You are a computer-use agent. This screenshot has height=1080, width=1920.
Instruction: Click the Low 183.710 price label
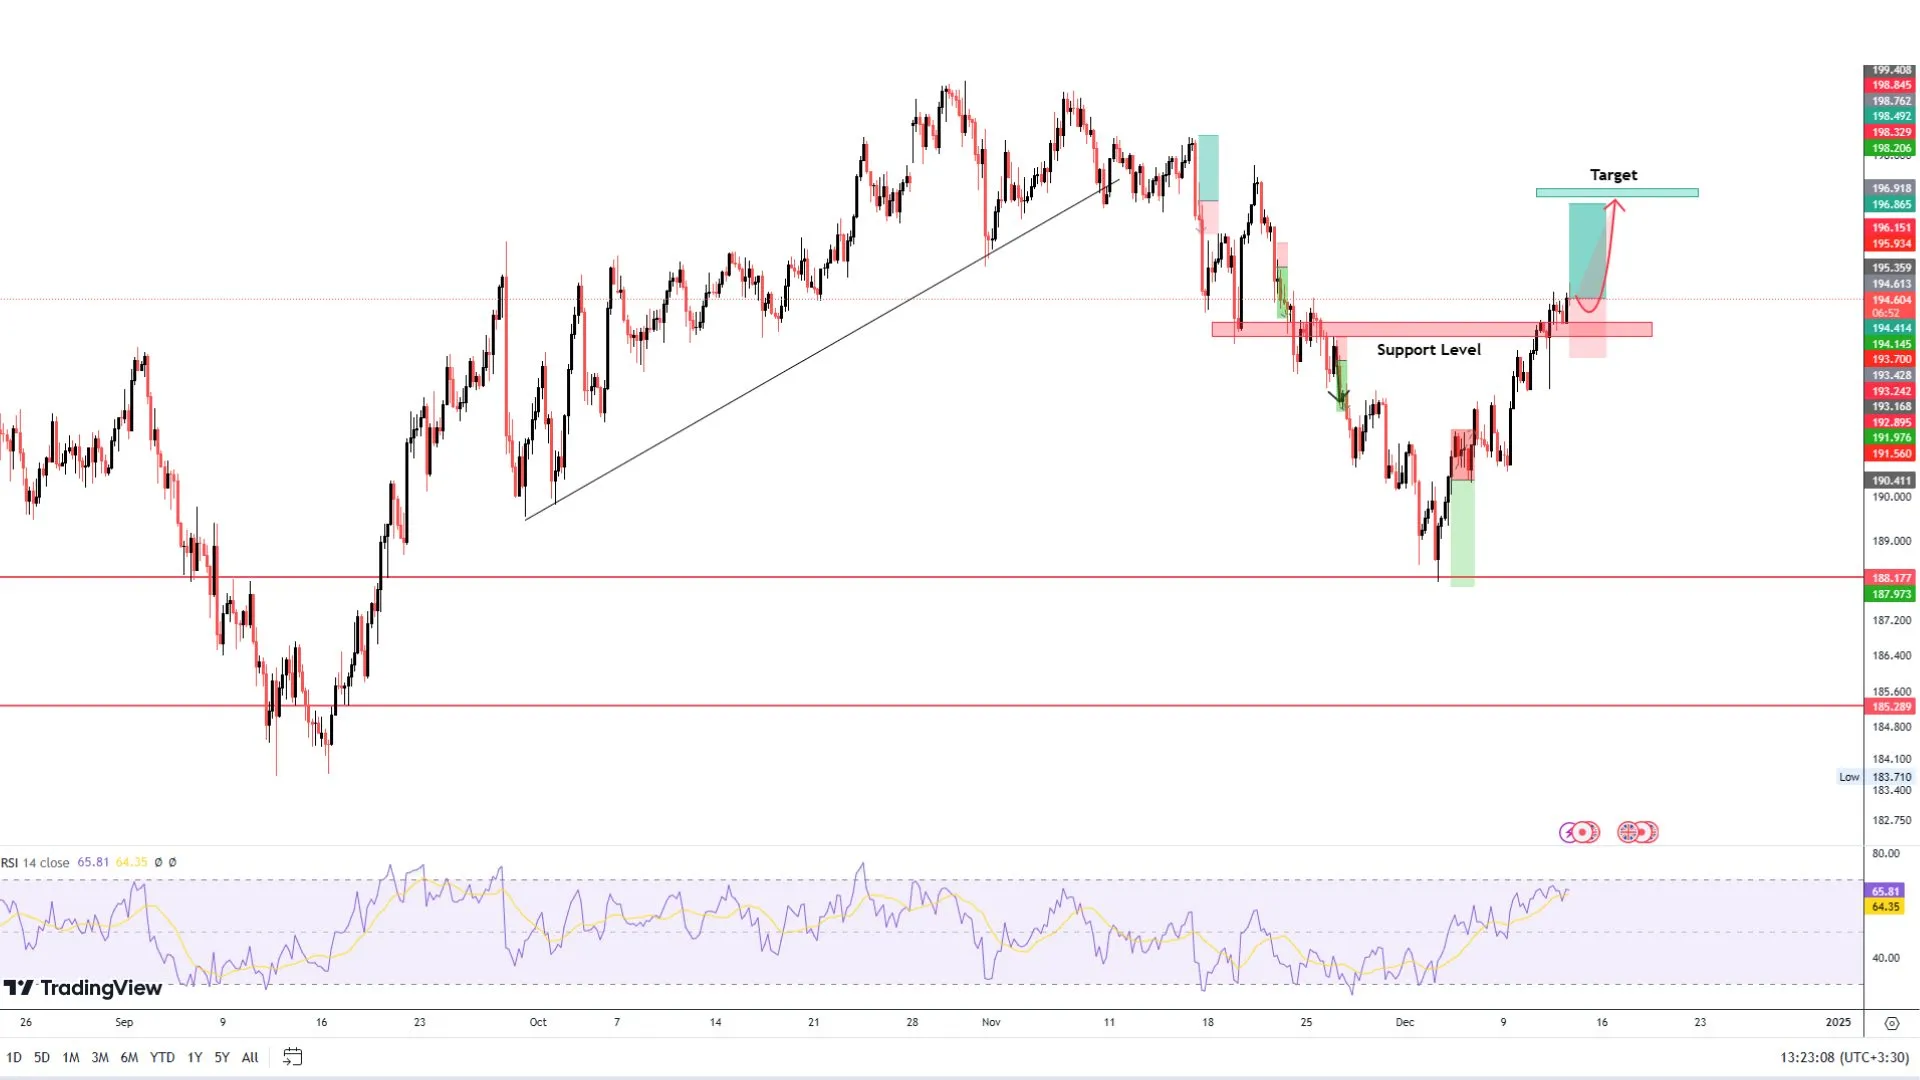pyautogui.click(x=1877, y=777)
